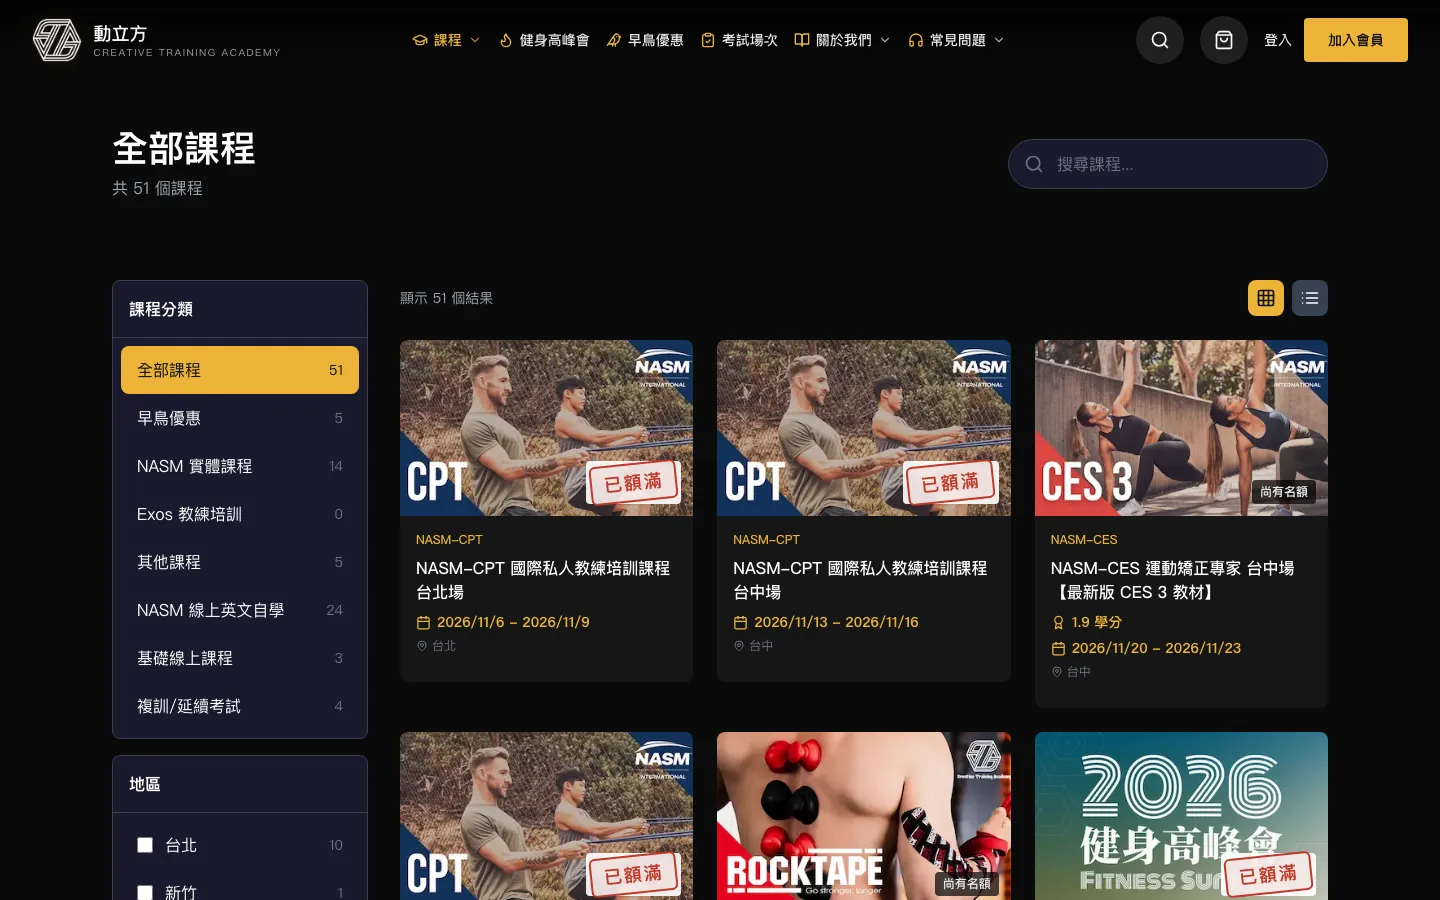
Task: Click calendar icon next to 2026/11/6 date
Action: click(x=423, y=622)
